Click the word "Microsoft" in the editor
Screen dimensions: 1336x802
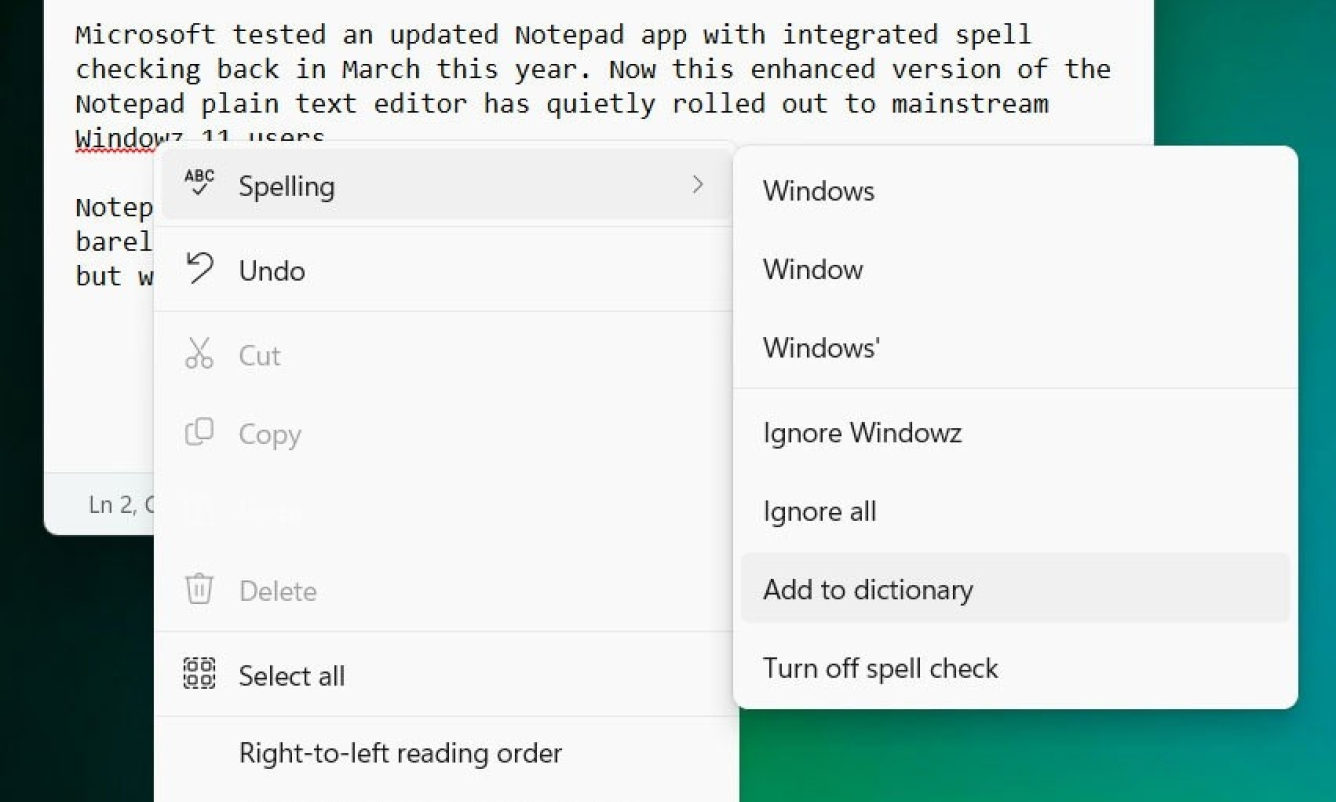(x=146, y=34)
